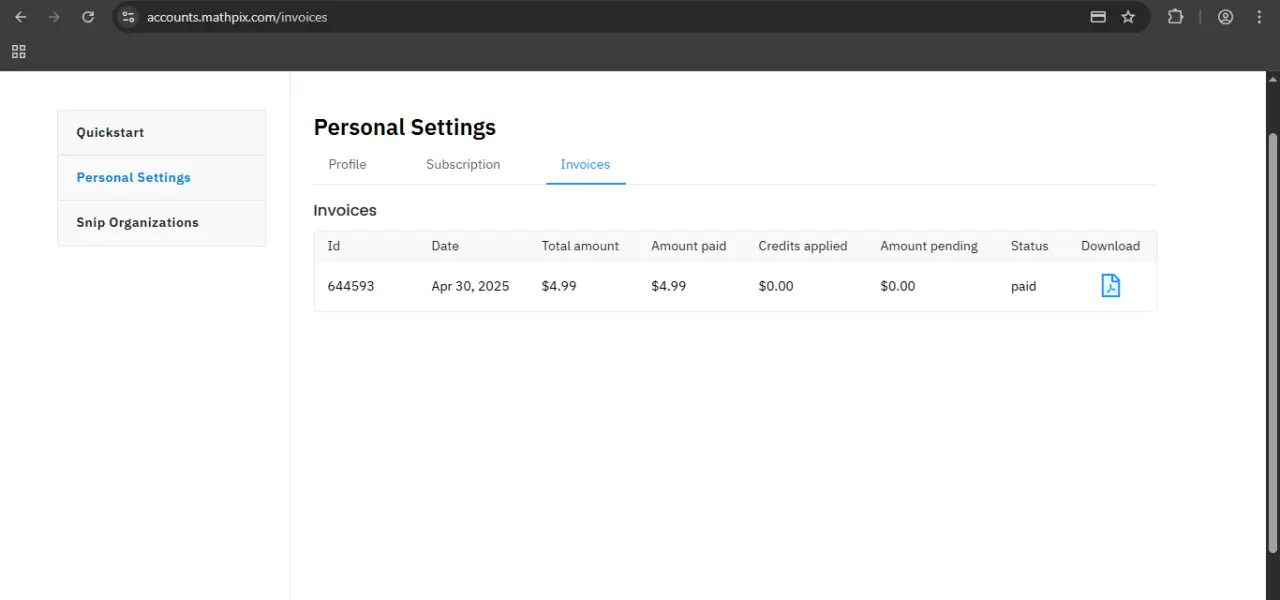Click invoice id 644593

click(351, 286)
